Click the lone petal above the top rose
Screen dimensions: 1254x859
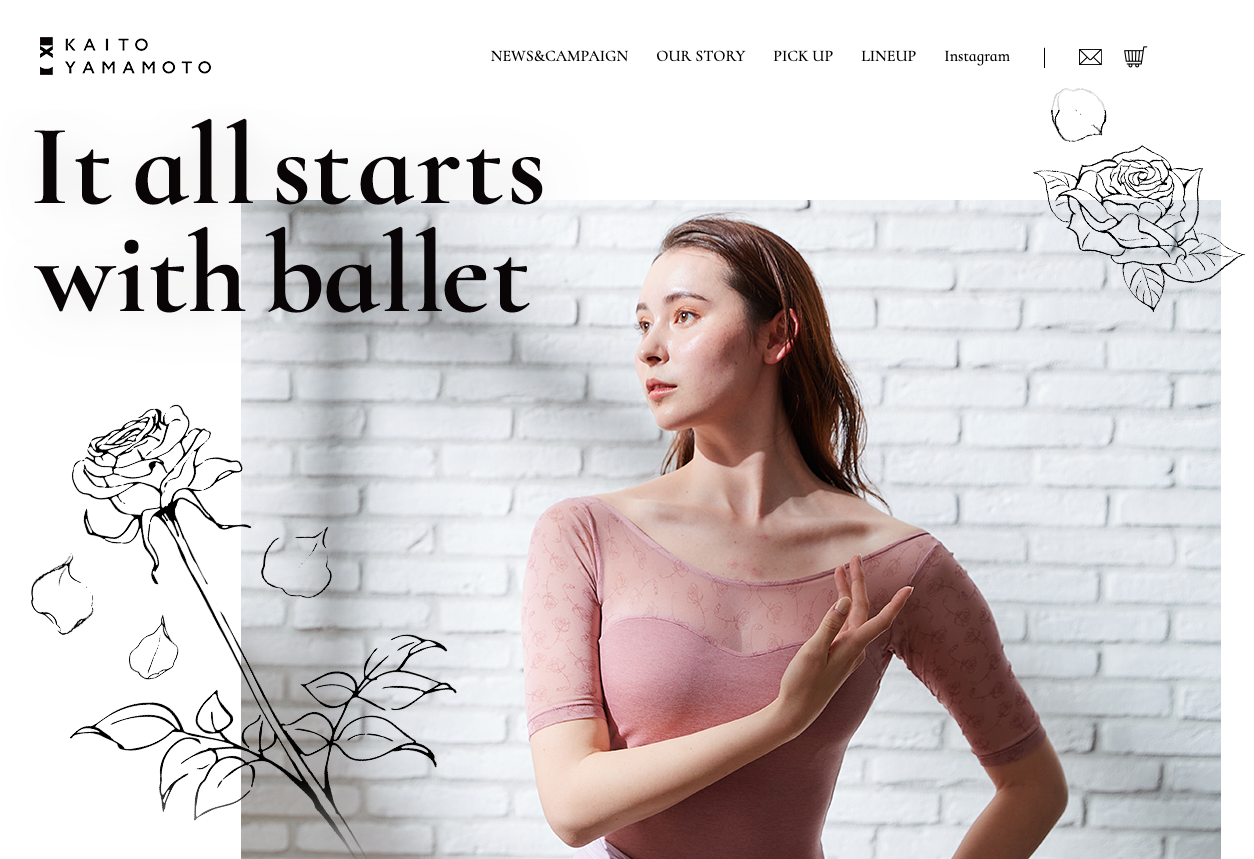pos(1079,114)
